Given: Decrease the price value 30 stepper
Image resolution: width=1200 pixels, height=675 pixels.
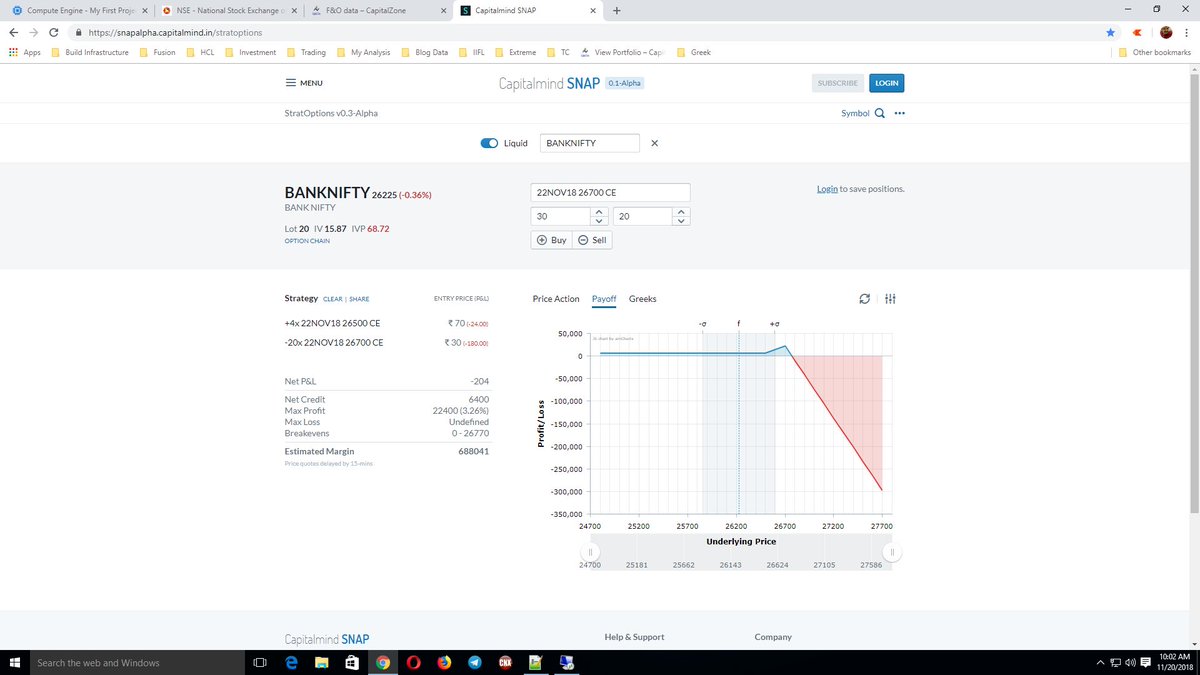Looking at the screenshot, I should 599,221.
